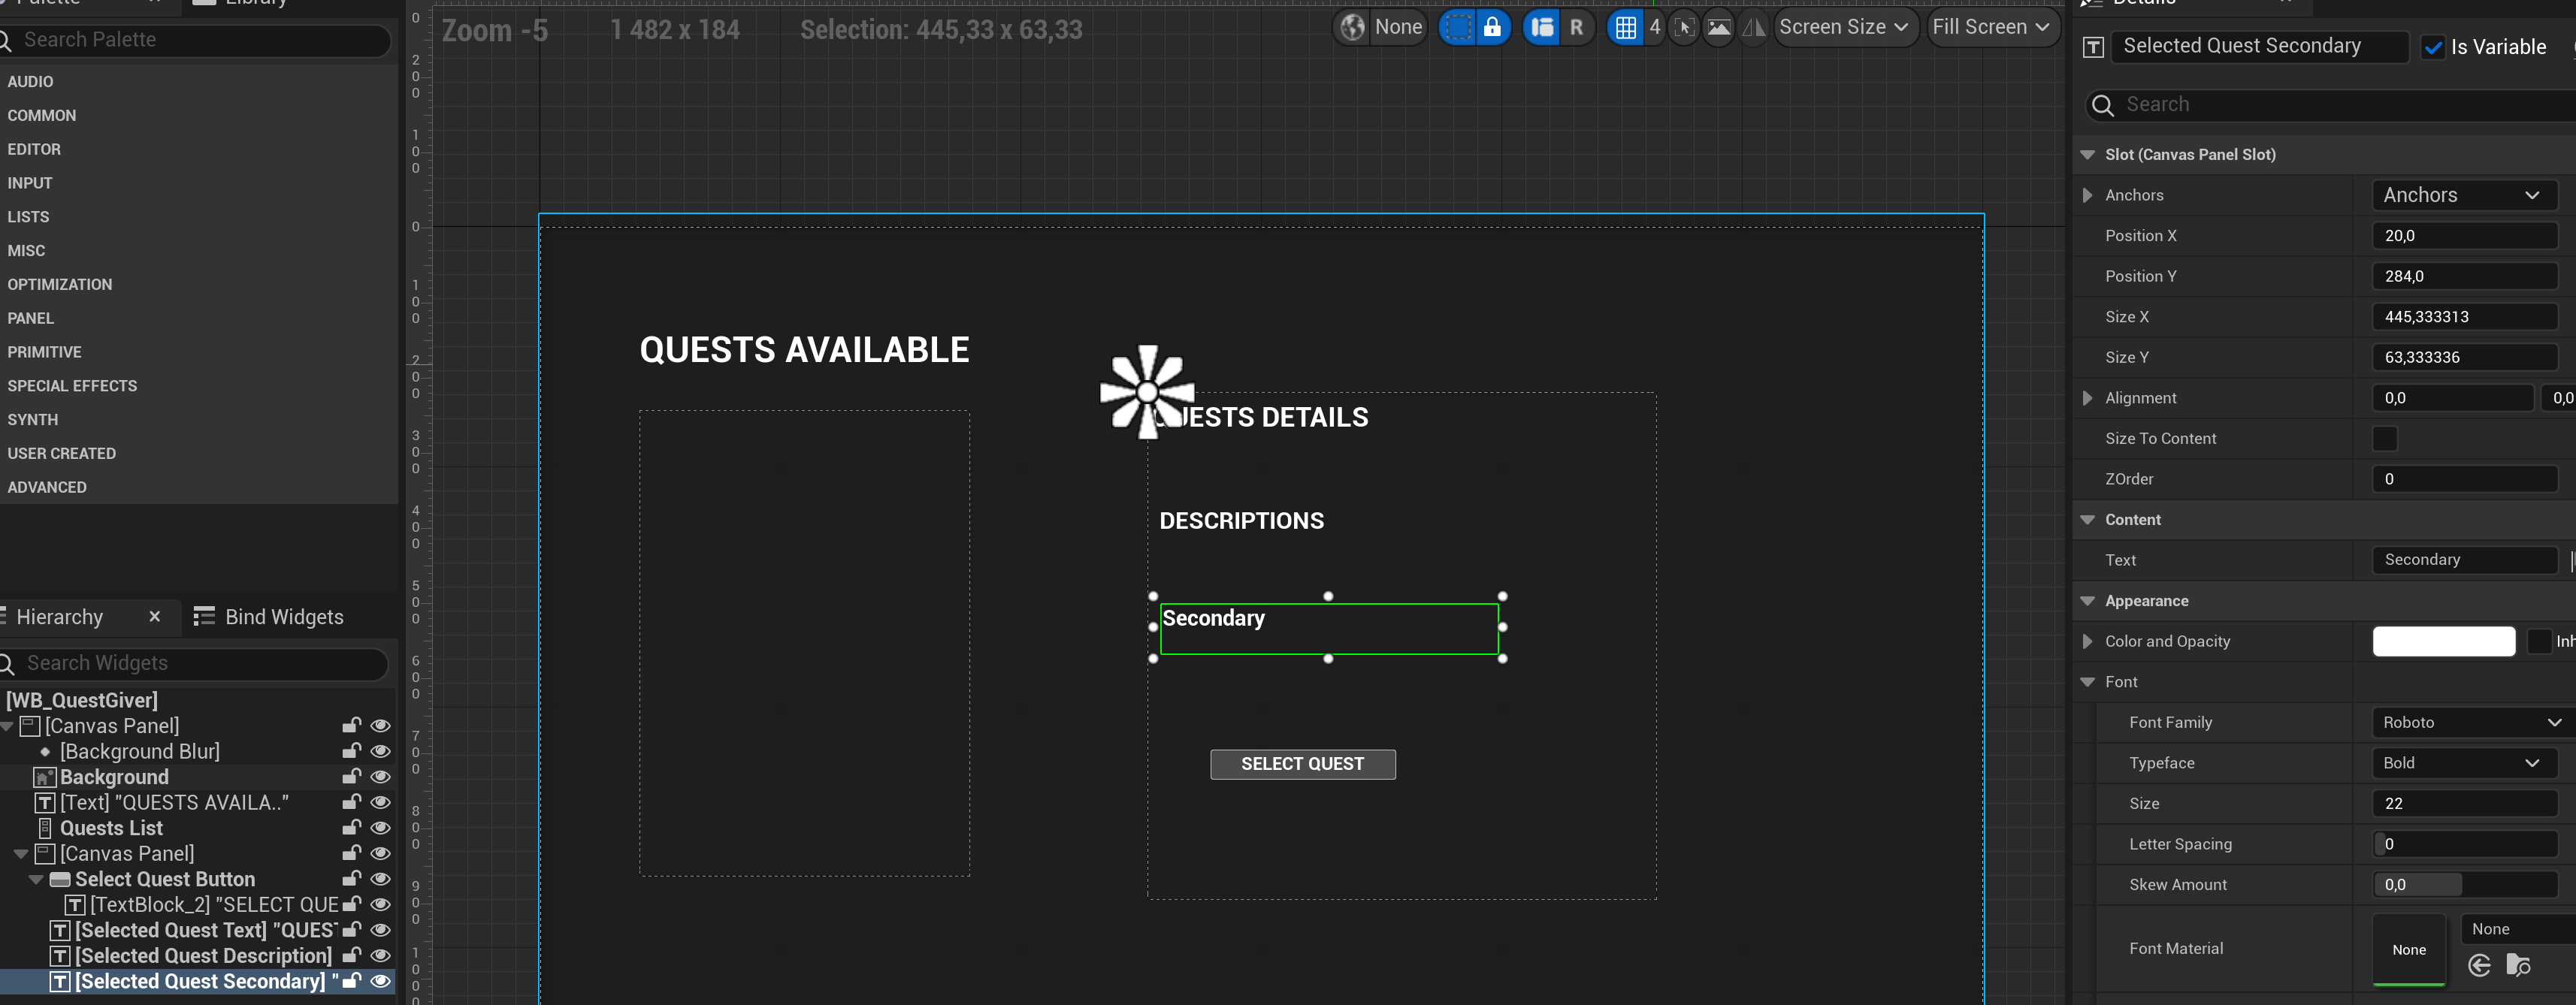The width and height of the screenshot is (2576, 1005).
Task: Toggle the dashed outline display icon
Action: point(1458,27)
